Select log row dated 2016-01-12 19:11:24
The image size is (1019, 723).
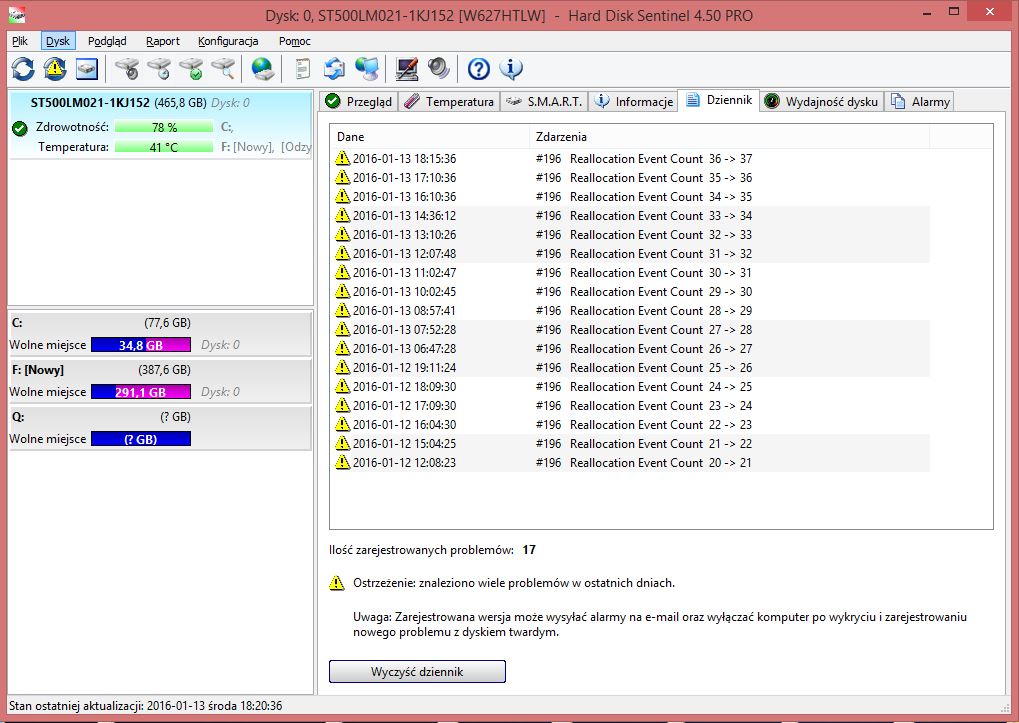(x=630, y=368)
